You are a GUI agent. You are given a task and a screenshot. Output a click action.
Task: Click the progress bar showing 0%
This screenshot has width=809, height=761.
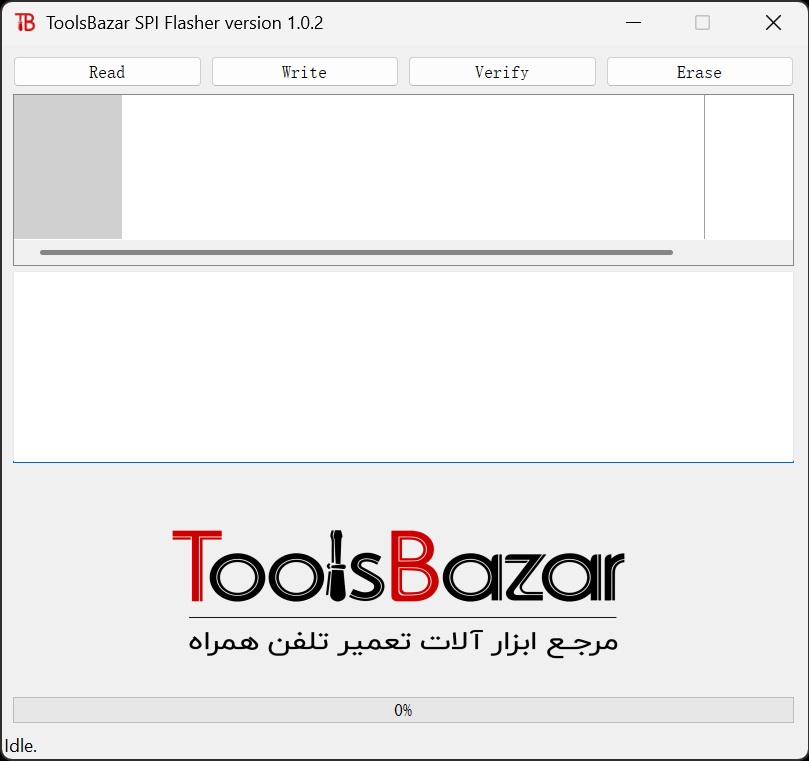click(x=404, y=710)
